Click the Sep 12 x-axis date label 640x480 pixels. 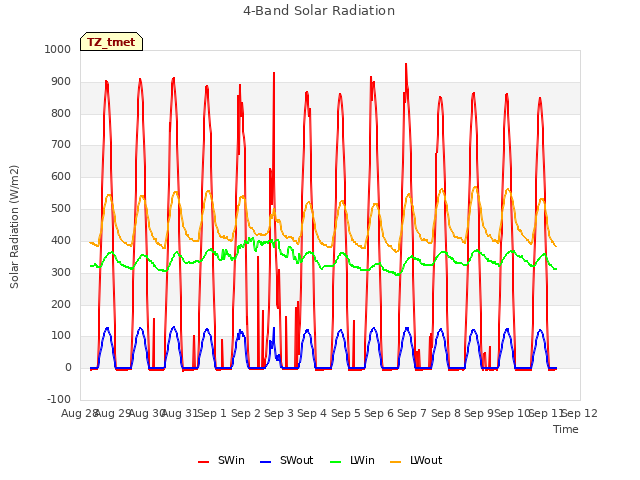click(x=580, y=413)
